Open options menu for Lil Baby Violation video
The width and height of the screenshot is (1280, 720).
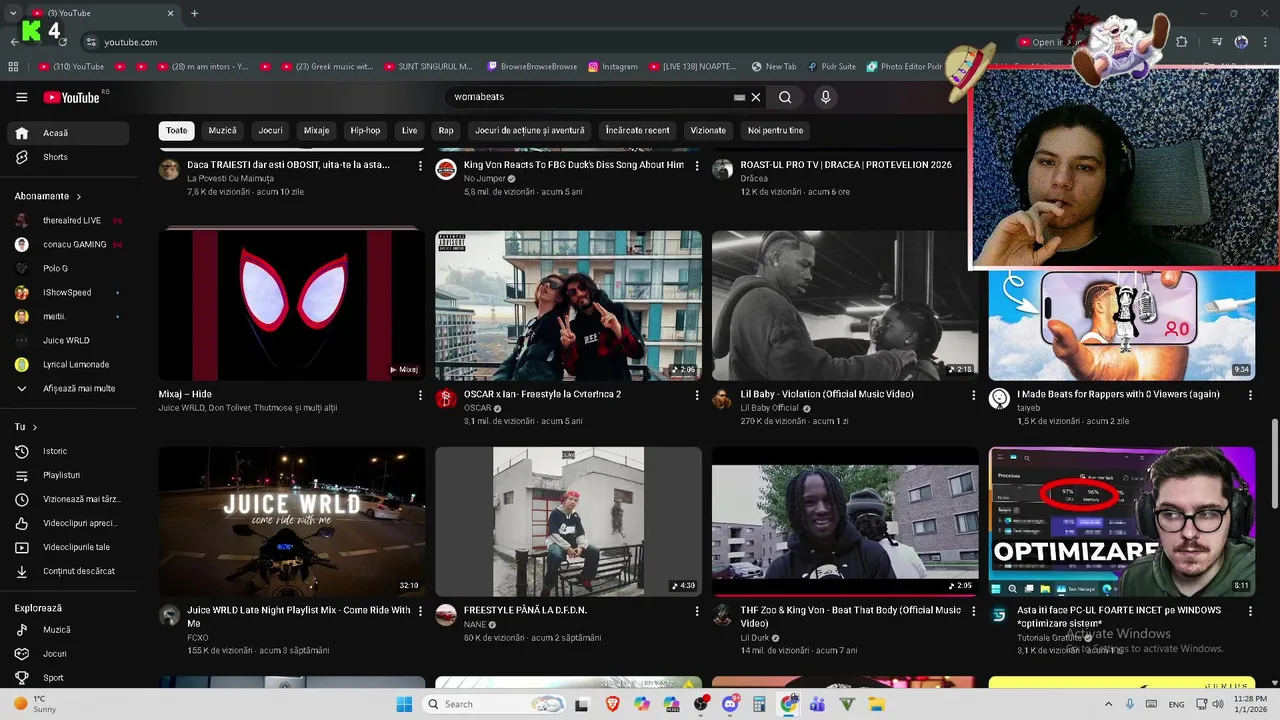coord(974,395)
